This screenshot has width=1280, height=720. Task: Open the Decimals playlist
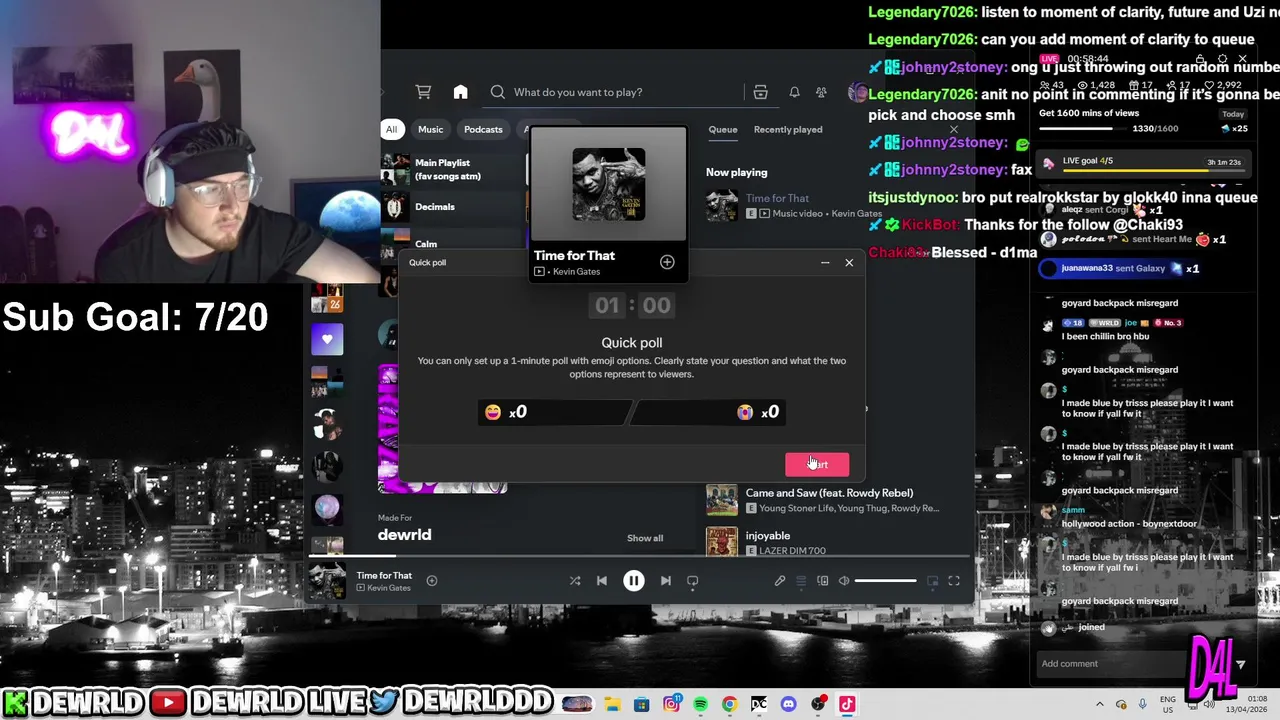point(452,207)
